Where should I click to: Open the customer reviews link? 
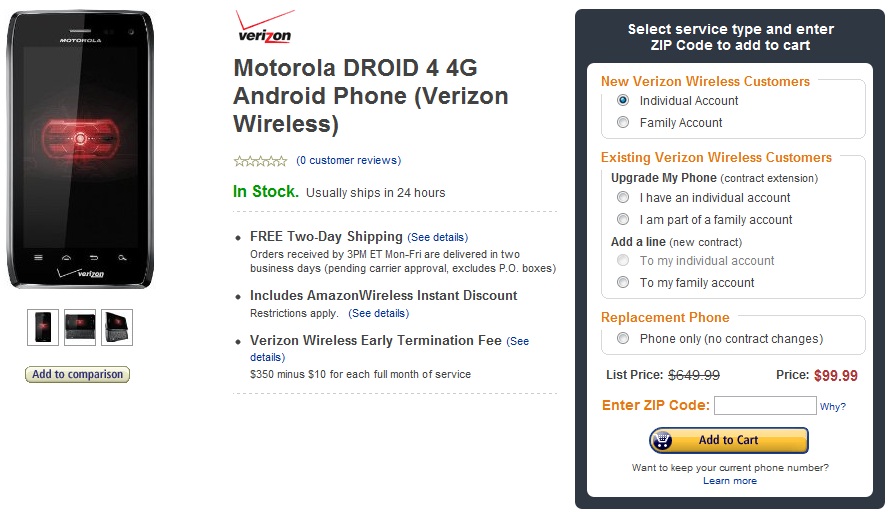pyautogui.click(x=348, y=160)
